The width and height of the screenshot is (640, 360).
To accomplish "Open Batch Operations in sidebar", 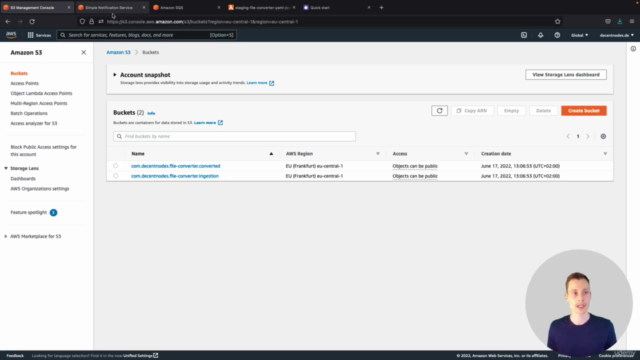I will (x=29, y=113).
